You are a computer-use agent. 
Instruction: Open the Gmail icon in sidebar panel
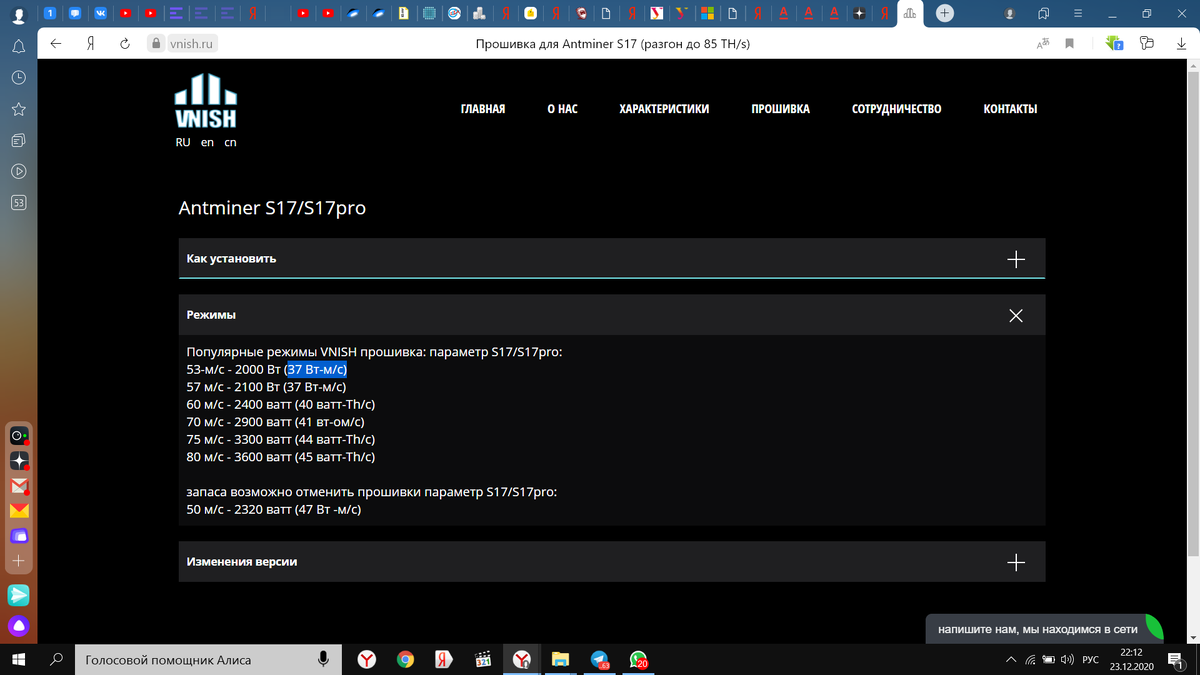(19, 486)
